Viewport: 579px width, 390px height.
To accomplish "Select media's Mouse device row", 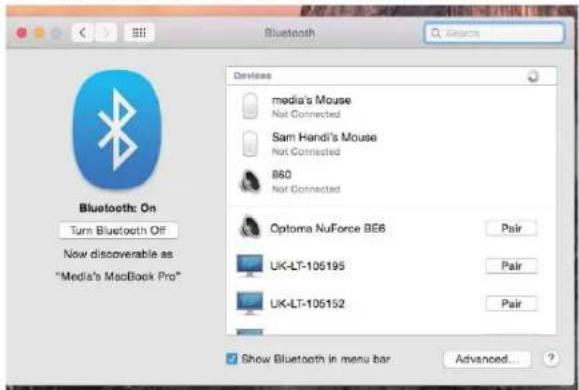I will 391,106.
